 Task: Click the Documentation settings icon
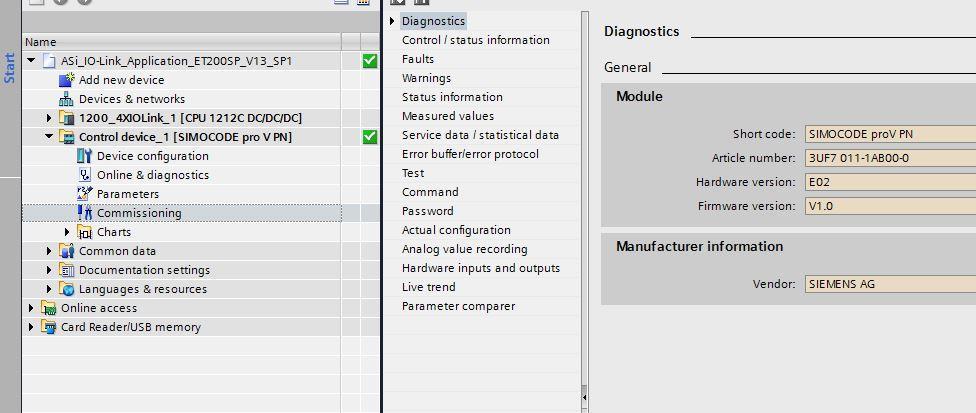[x=67, y=270]
